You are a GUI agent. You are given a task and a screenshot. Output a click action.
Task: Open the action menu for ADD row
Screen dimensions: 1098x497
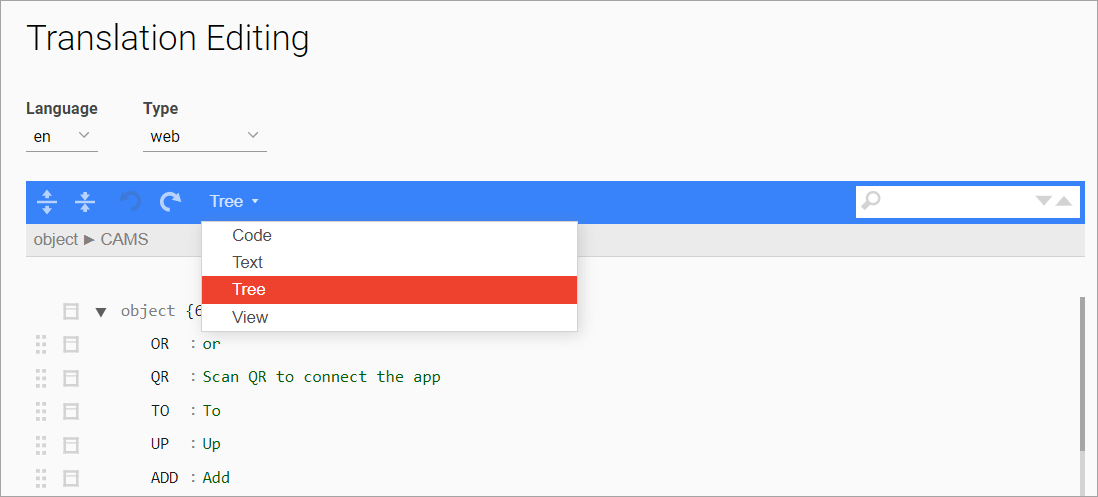(71, 478)
